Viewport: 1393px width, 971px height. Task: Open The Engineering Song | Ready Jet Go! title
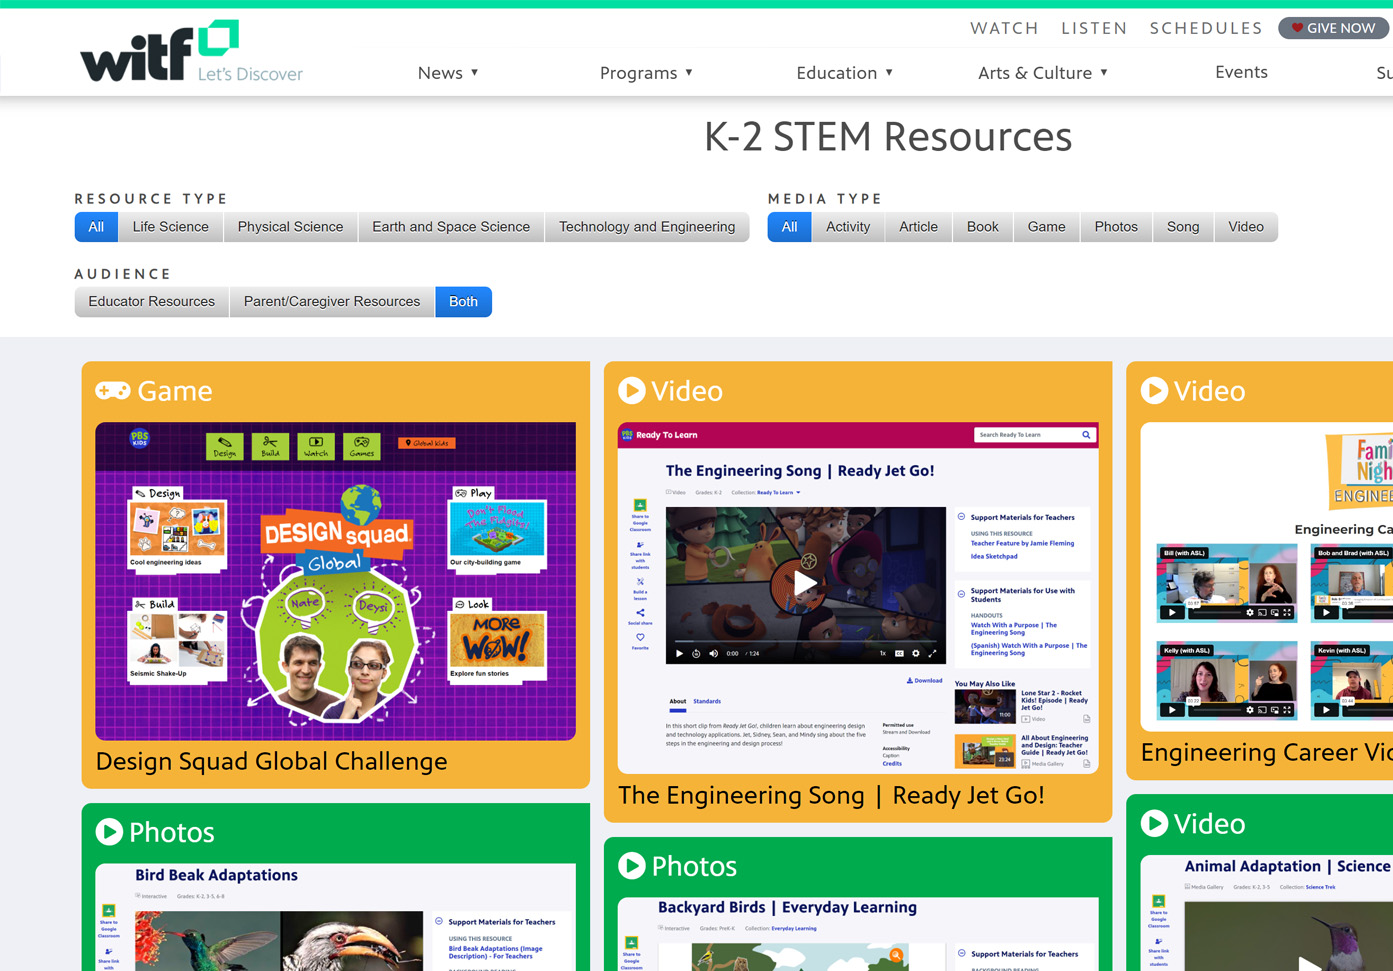point(831,796)
